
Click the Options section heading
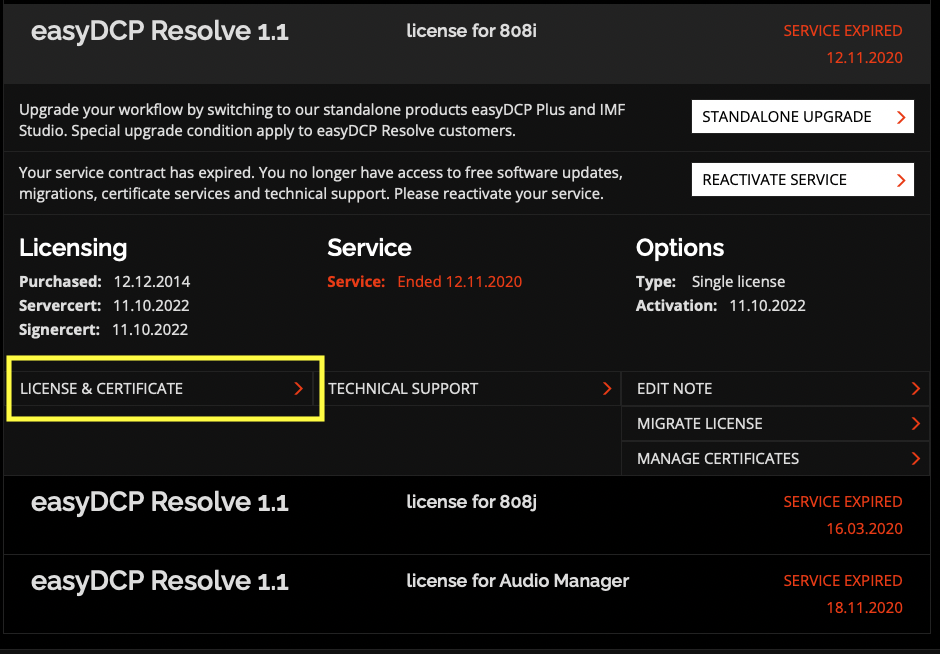tap(680, 248)
